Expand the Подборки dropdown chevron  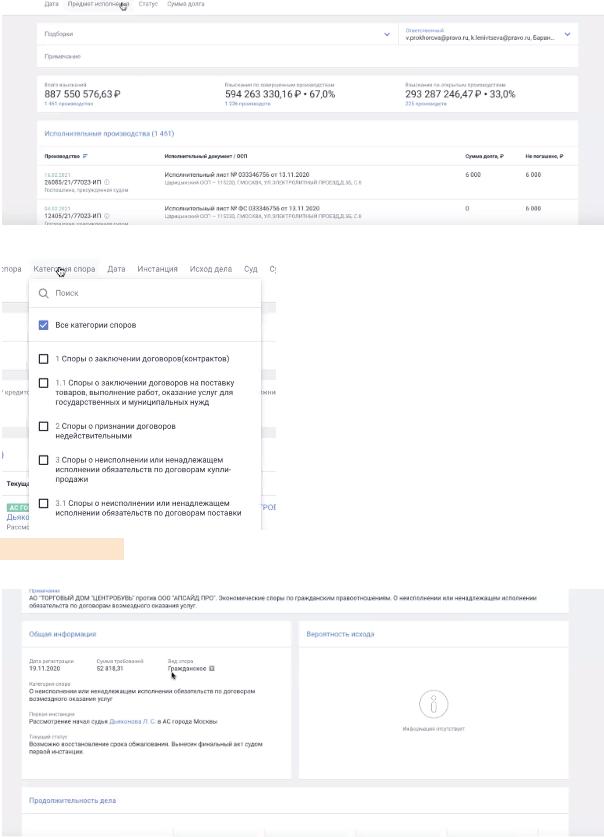(x=387, y=34)
